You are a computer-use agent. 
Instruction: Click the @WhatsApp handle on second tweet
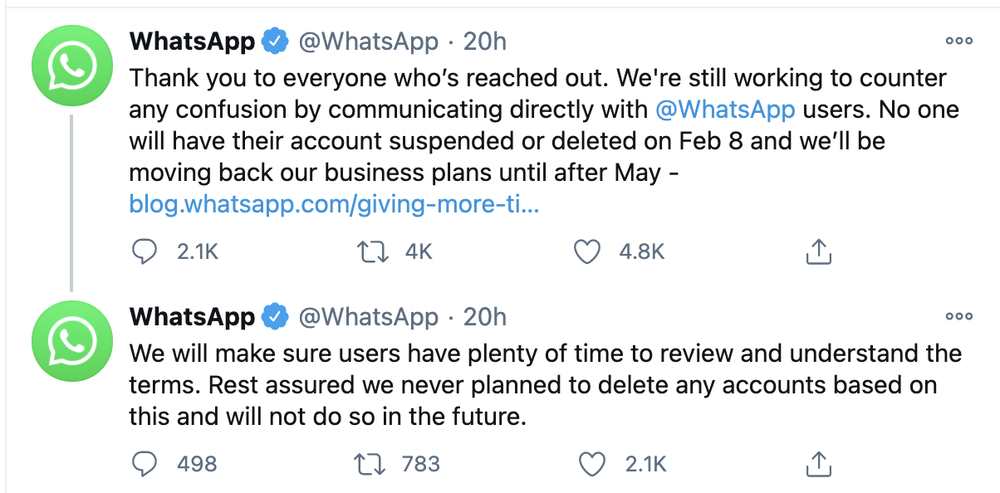coord(369,317)
